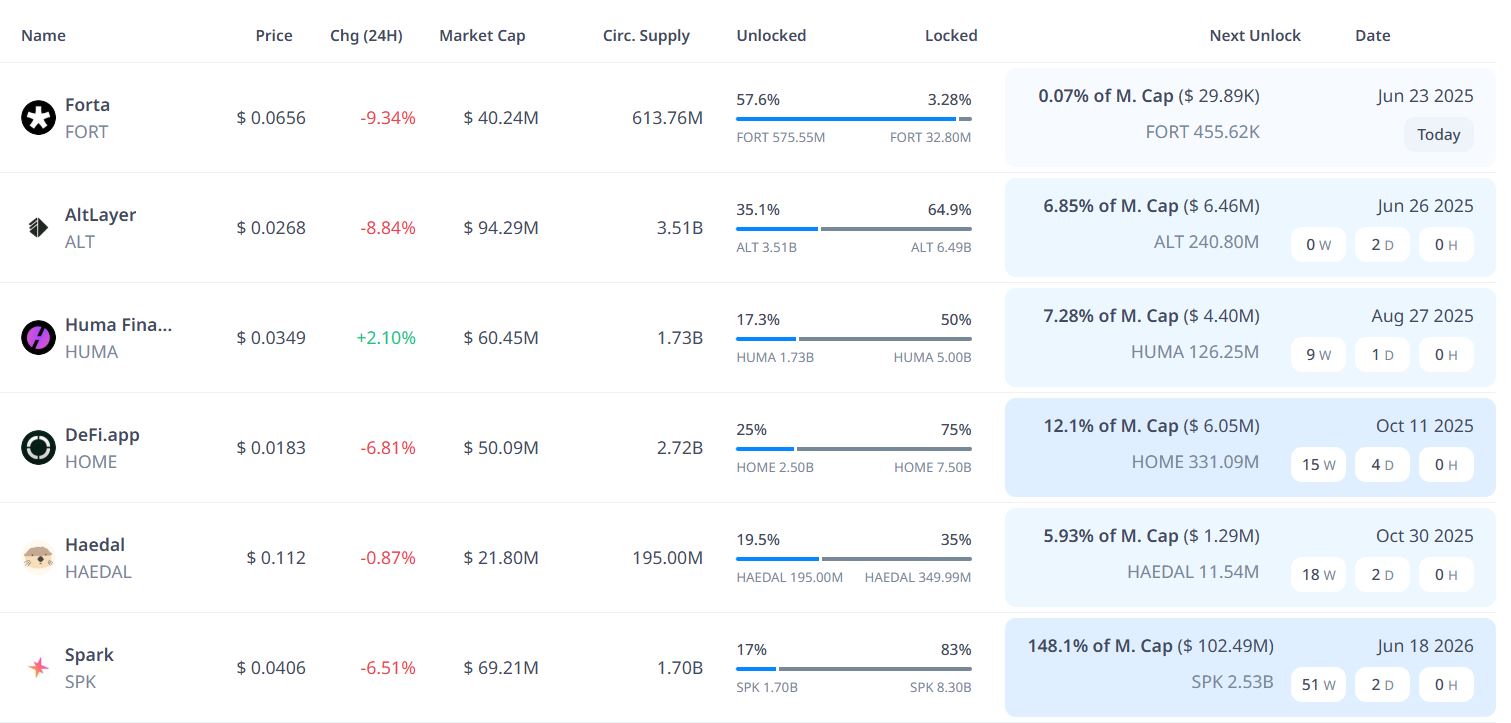1511x723 pixels.
Task: Click AltLayer's next unlock card
Action: click(x=1250, y=227)
